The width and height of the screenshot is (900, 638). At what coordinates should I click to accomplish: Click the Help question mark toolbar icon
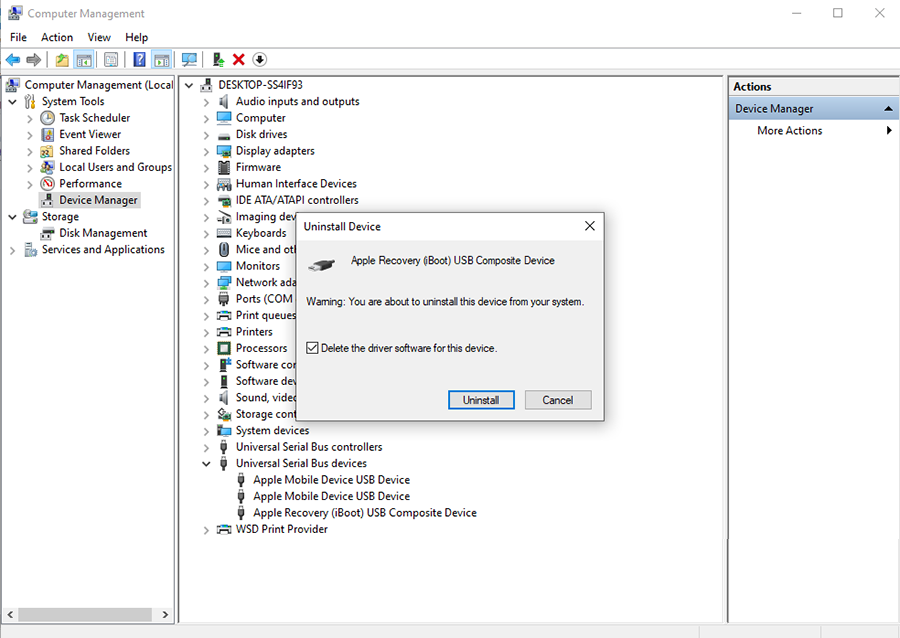(139, 60)
